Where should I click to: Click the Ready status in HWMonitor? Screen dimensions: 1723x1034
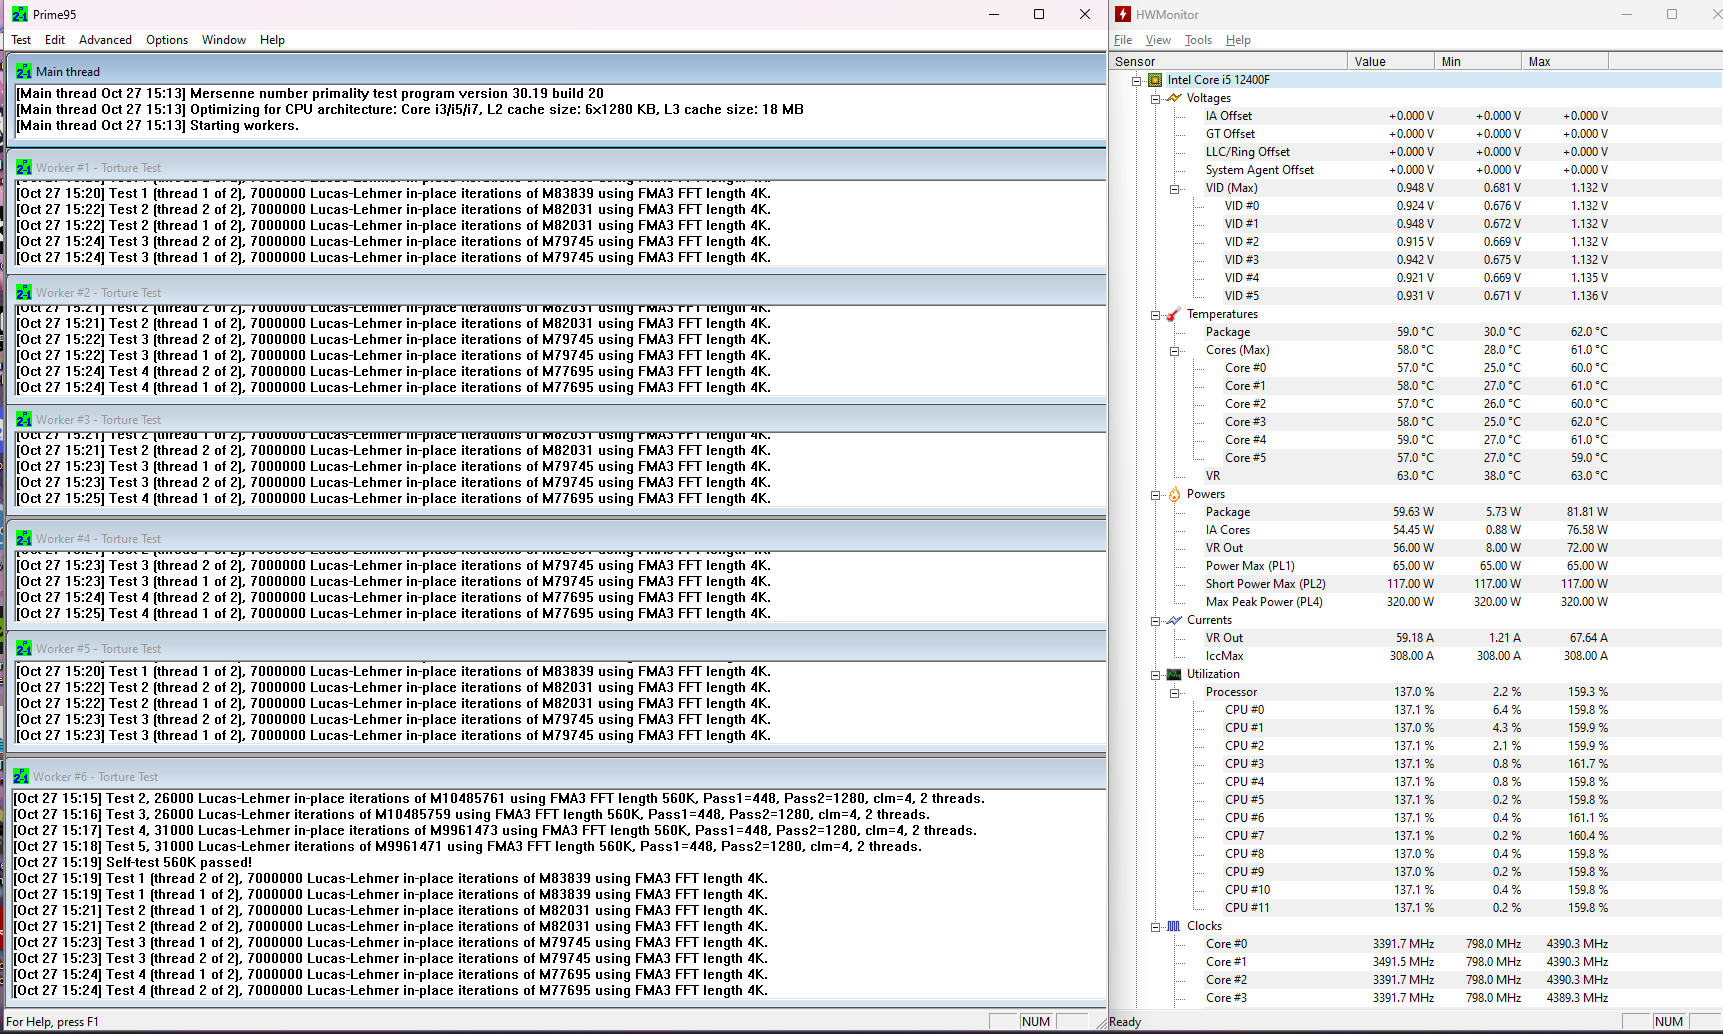(x=1125, y=1022)
